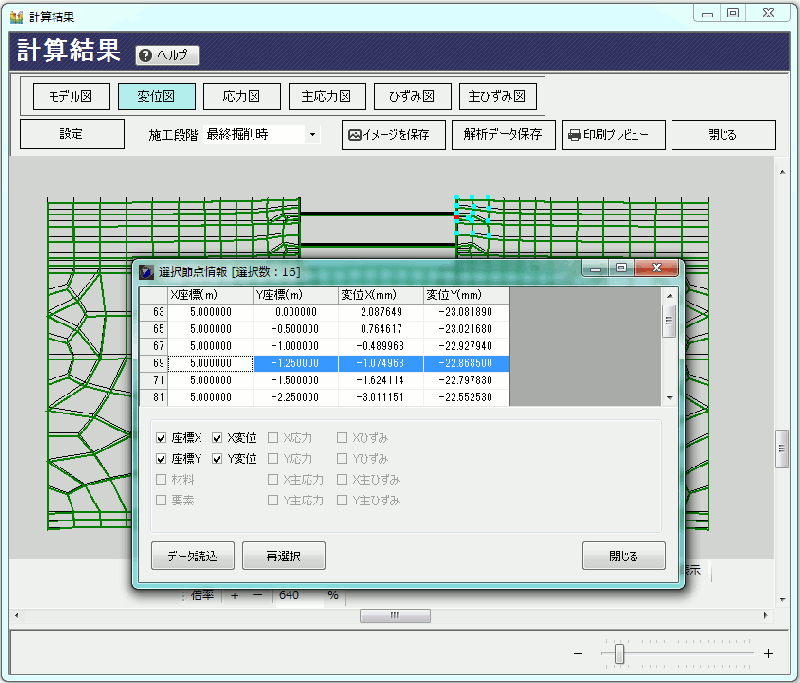Click the red selected node in diagram
This screenshot has height=683, width=800.
pyautogui.click(x=456, y=217)
